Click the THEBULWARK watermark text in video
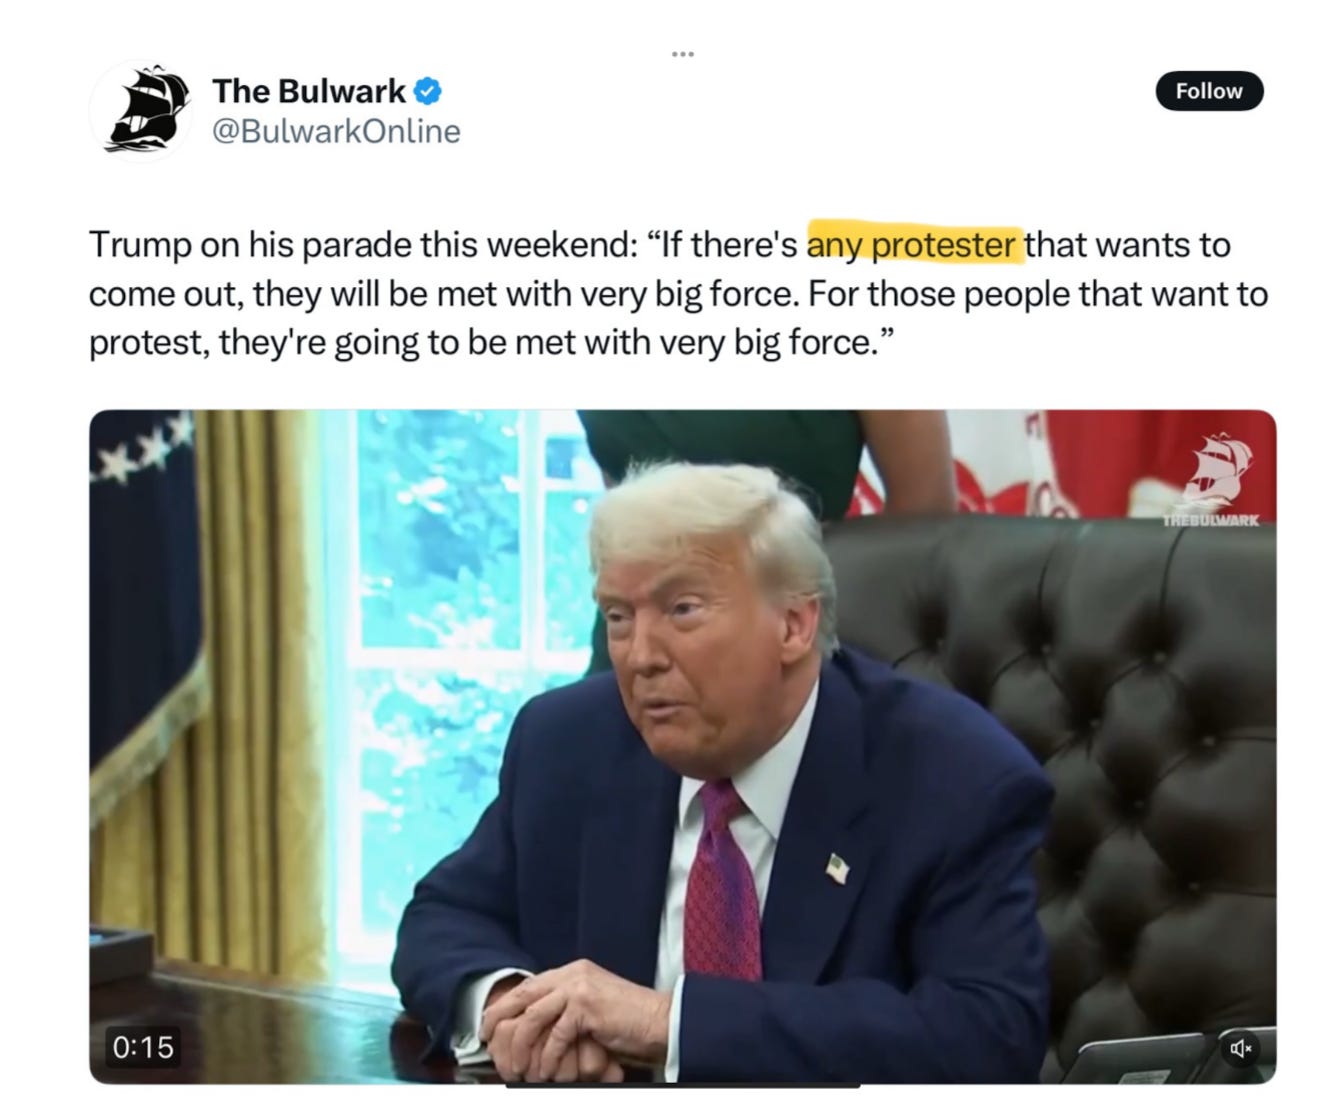1343x1118 pixels. pyautogui.click(x=1210, y=520)
